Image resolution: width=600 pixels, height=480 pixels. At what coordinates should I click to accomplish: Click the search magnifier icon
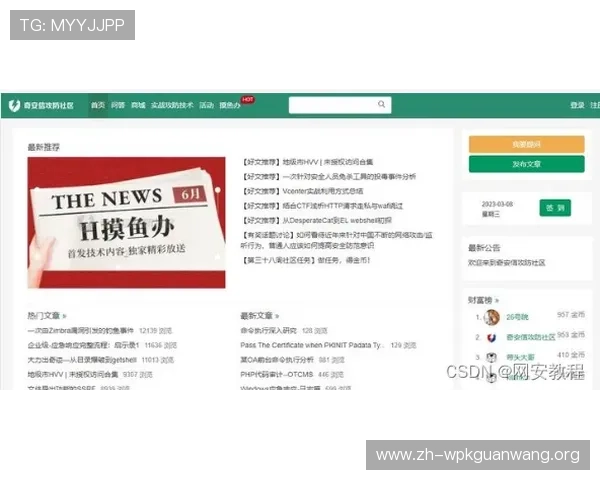[x=381, y=104]
